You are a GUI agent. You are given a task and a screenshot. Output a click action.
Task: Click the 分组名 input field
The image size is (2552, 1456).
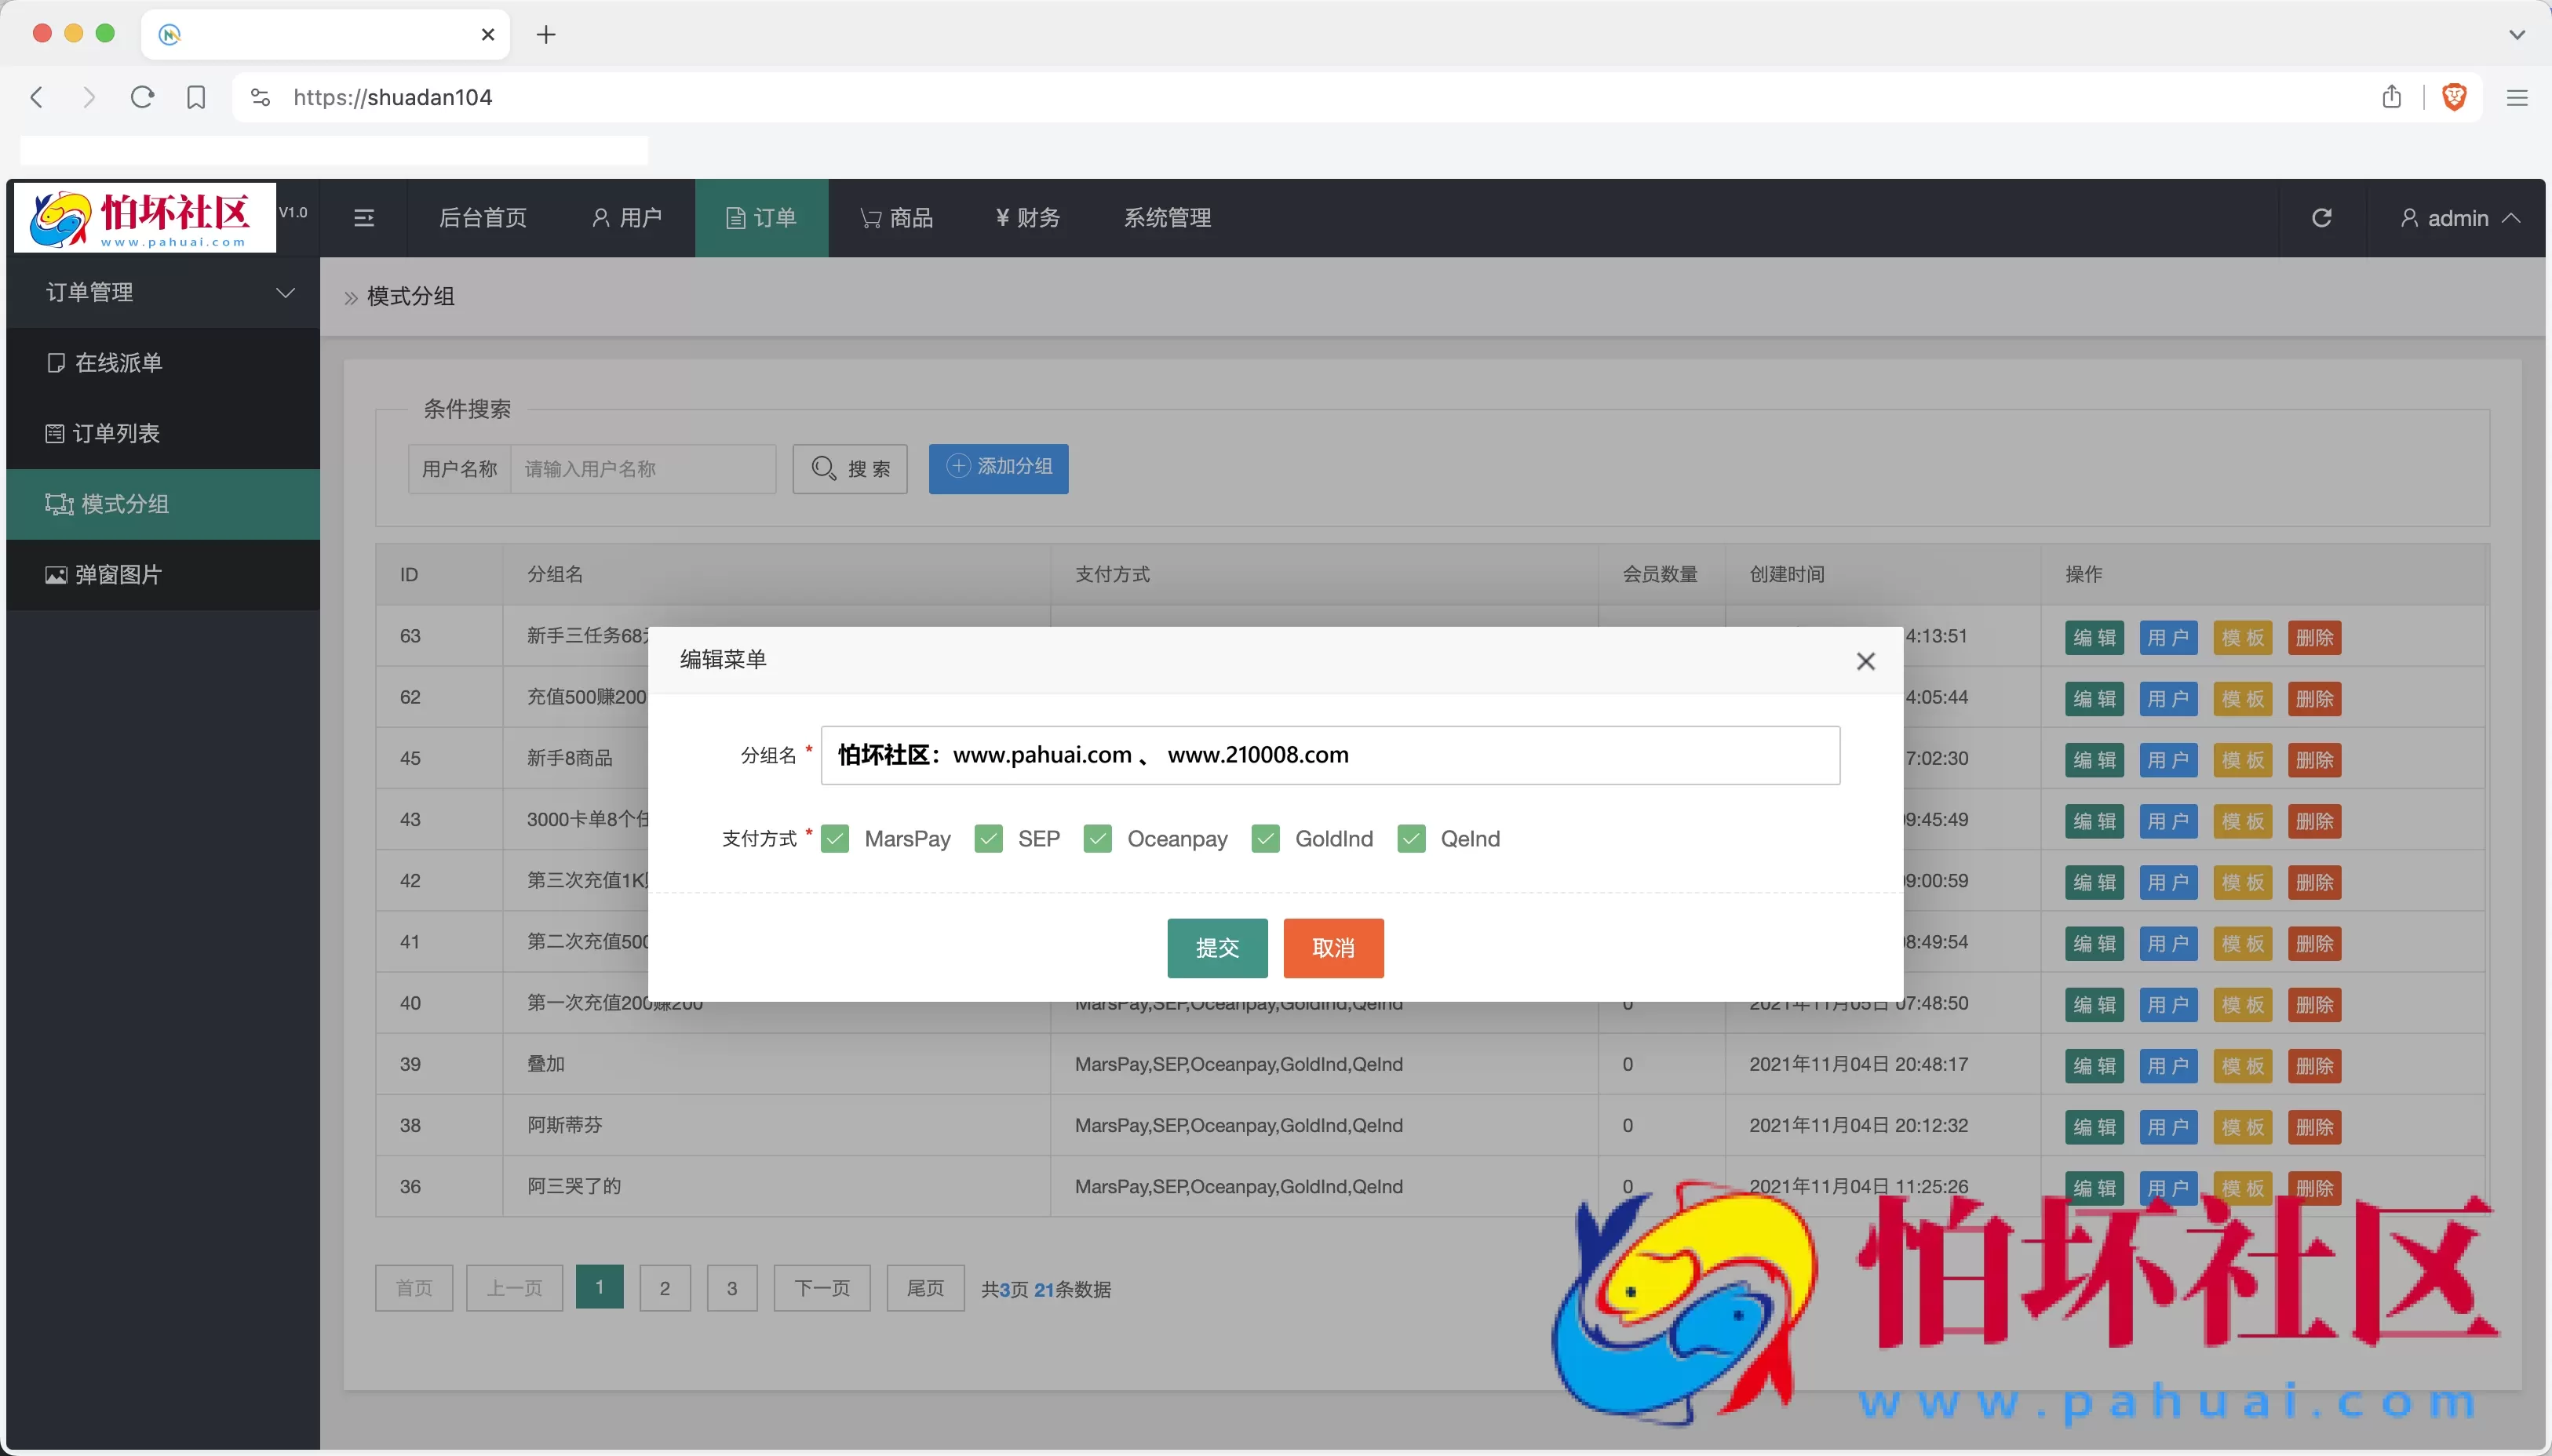coord(1330,755)
